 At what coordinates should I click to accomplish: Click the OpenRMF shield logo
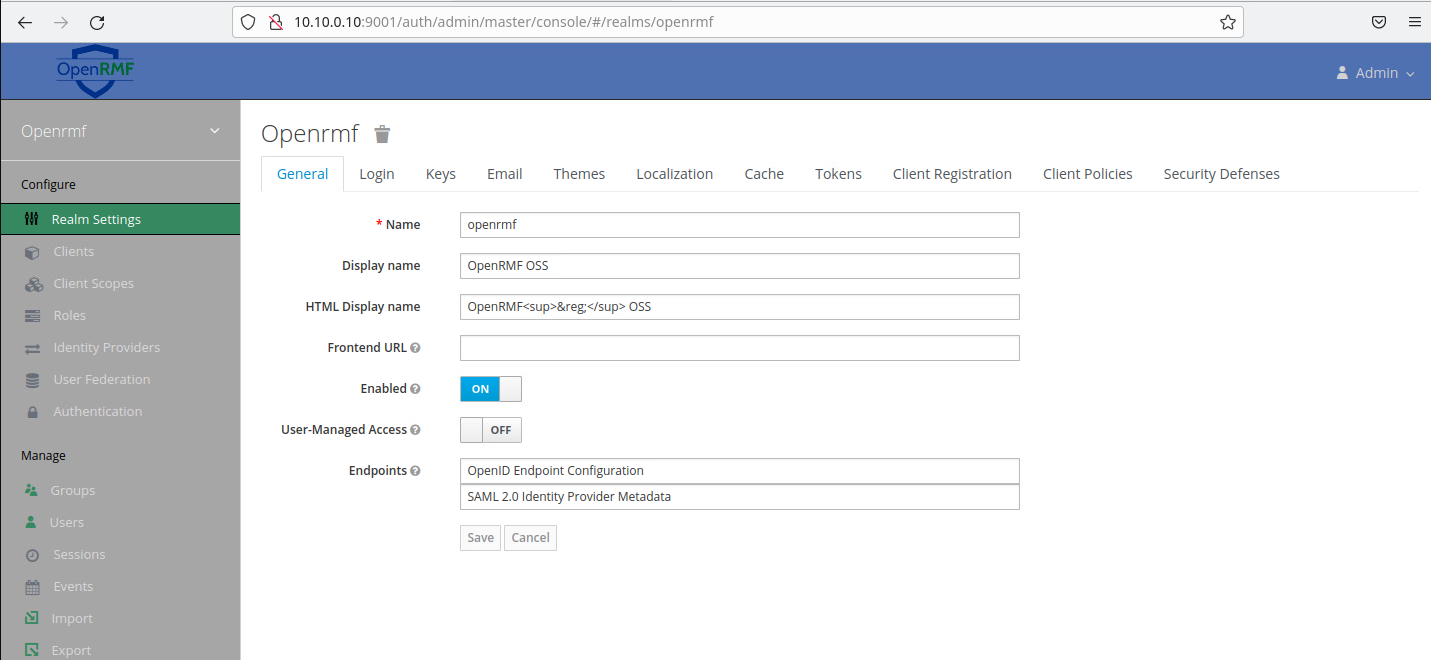(94, 70)
